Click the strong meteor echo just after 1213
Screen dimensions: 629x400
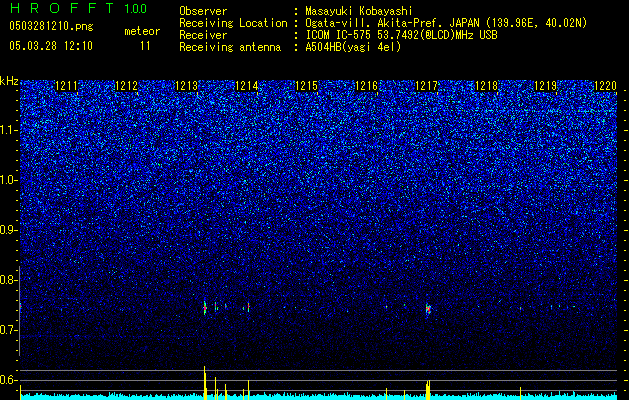205,308
